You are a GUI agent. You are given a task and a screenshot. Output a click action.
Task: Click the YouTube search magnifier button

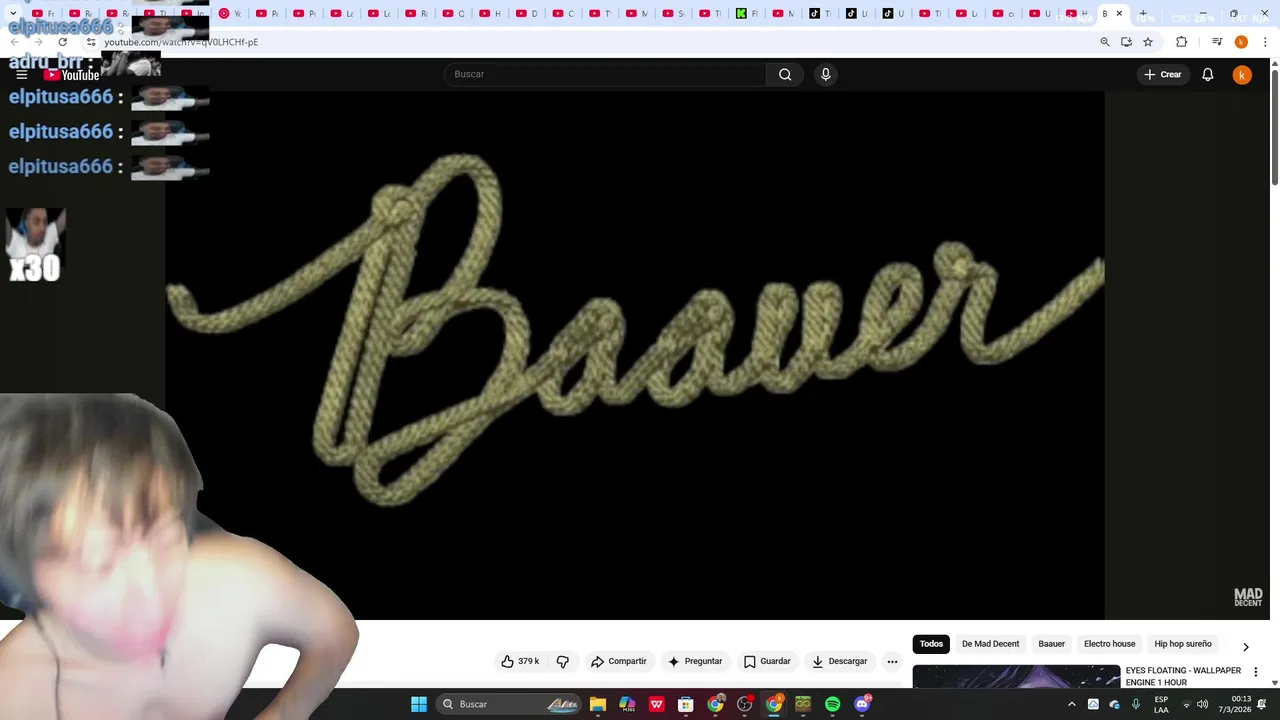pos(785,74)
